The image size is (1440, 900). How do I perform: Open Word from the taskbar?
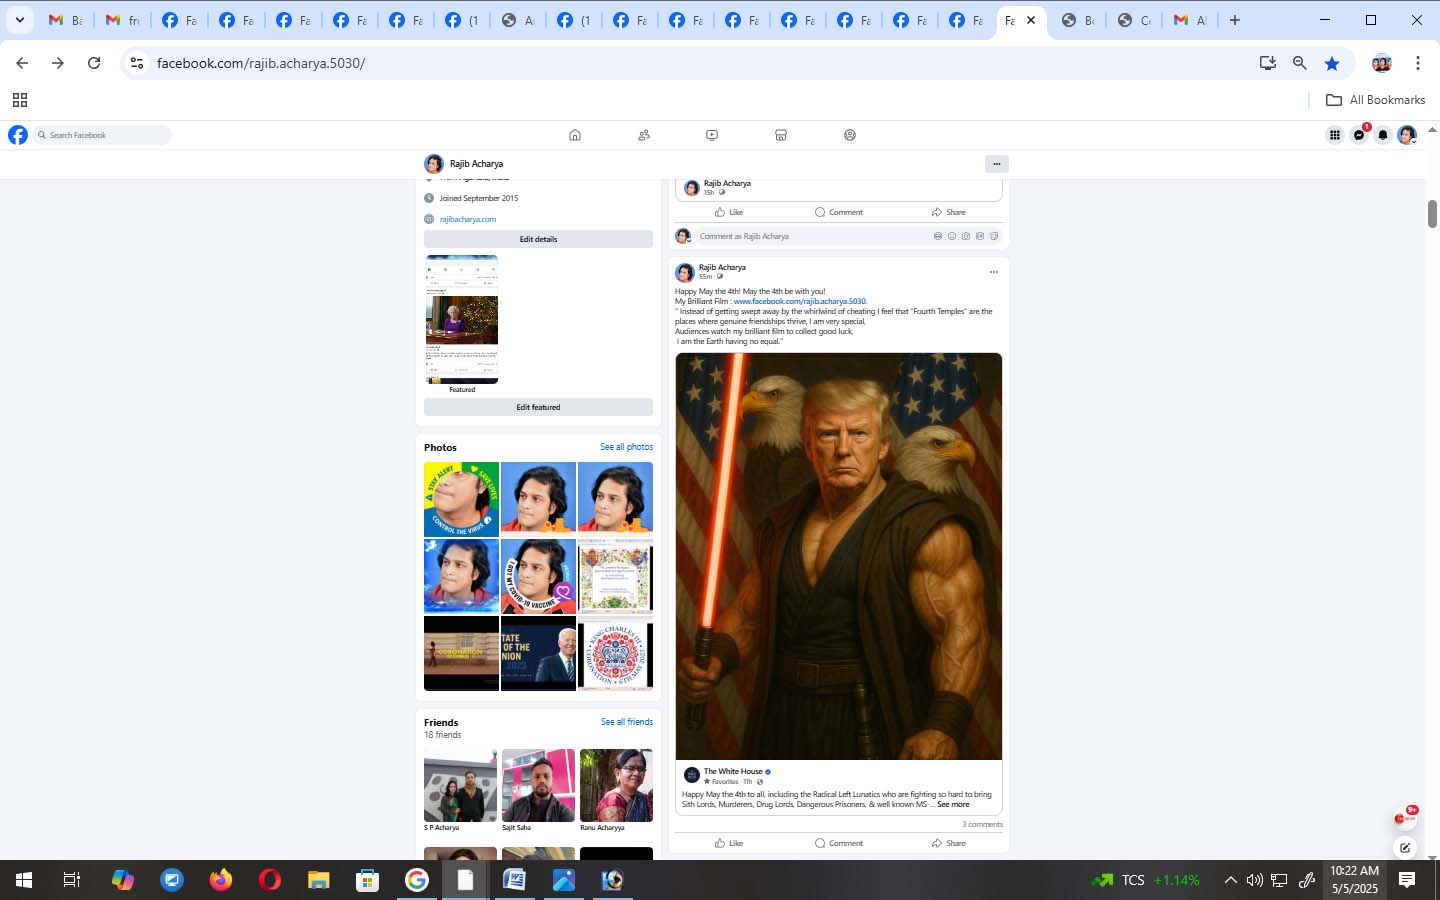tap(514, 880)
